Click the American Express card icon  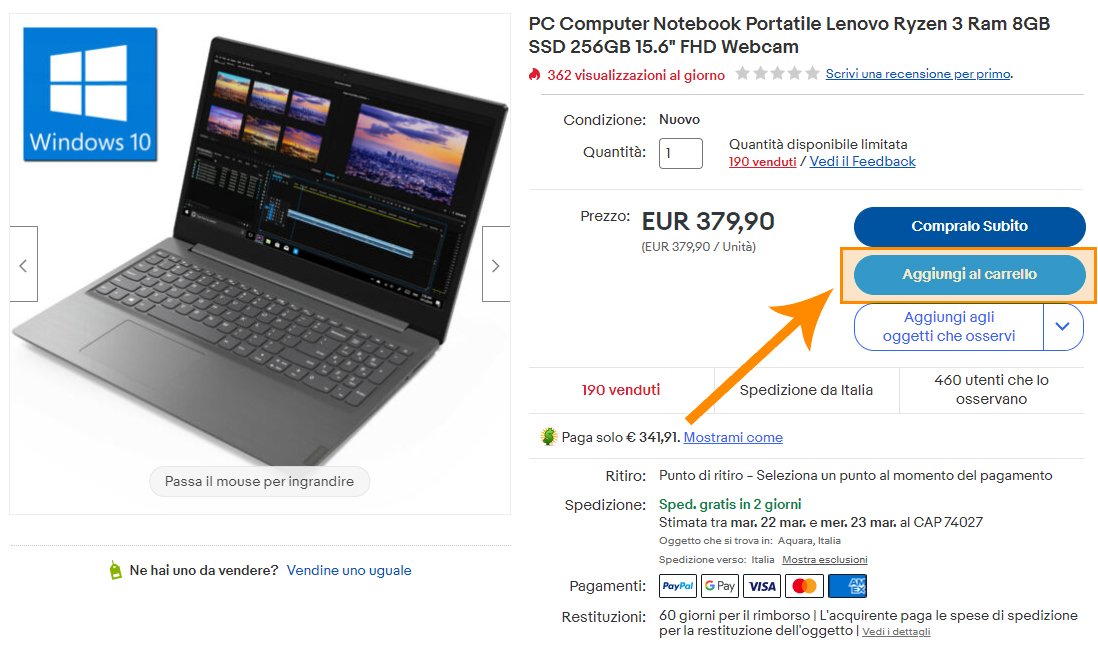(x=847, y=586)
